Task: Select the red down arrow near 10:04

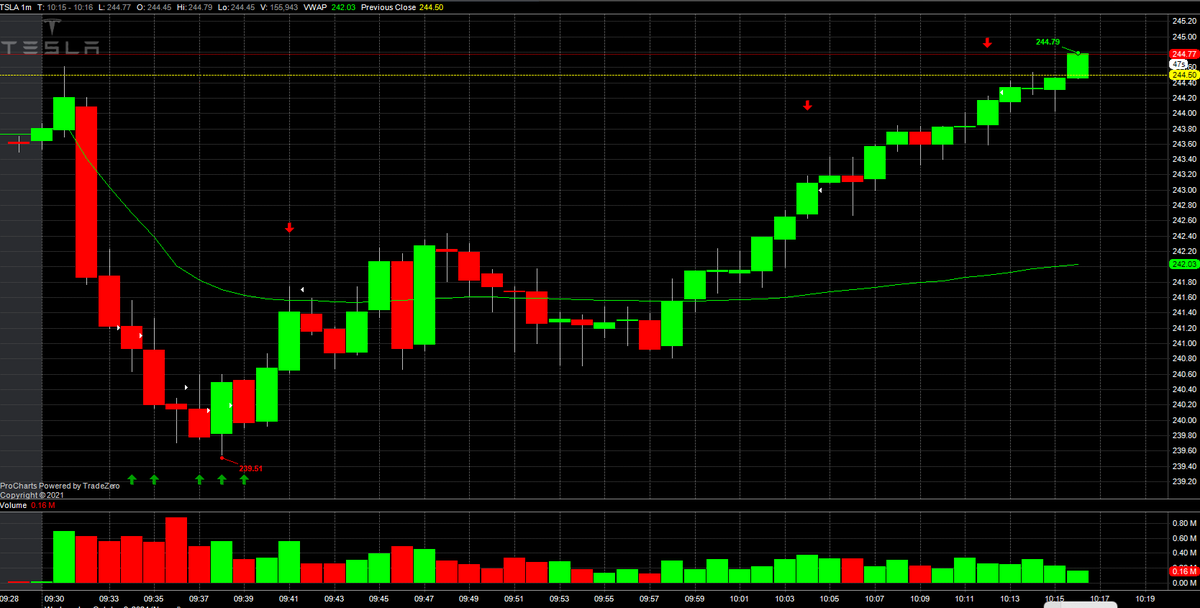Action: click(807, 105)
